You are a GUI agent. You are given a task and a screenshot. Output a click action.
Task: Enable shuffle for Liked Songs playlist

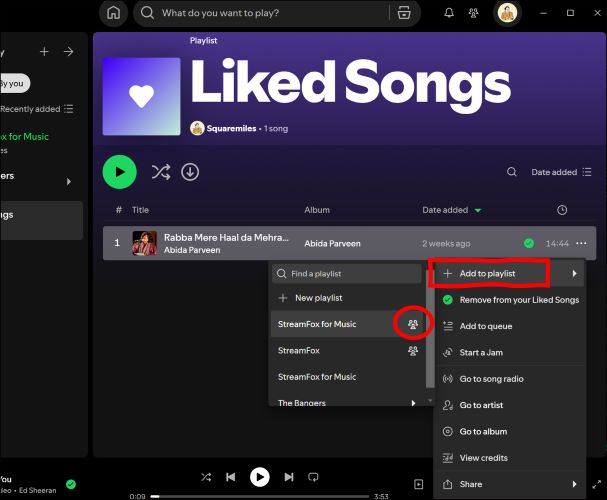click(x=161, y=172)
